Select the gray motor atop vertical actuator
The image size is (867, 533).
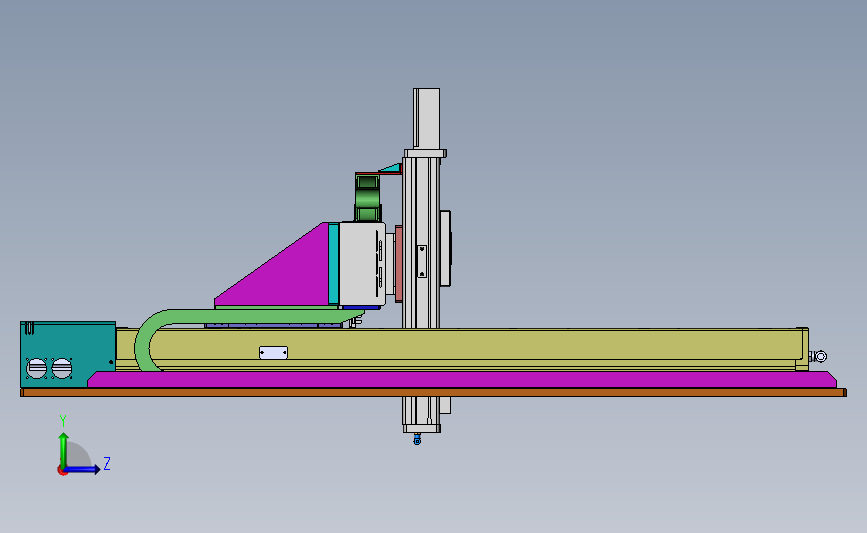[426, 118]
